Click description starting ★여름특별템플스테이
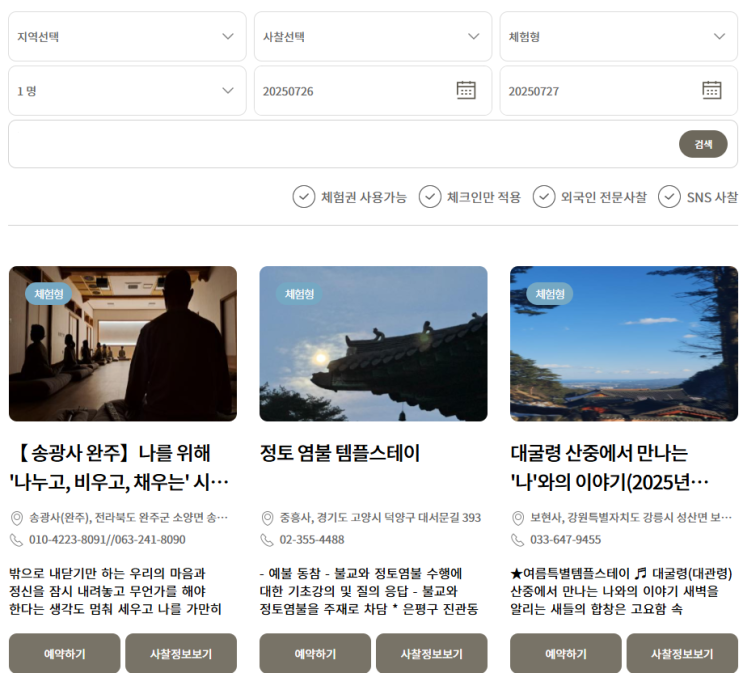This screenshot has width=743, height=673. (x=621, y=591)
